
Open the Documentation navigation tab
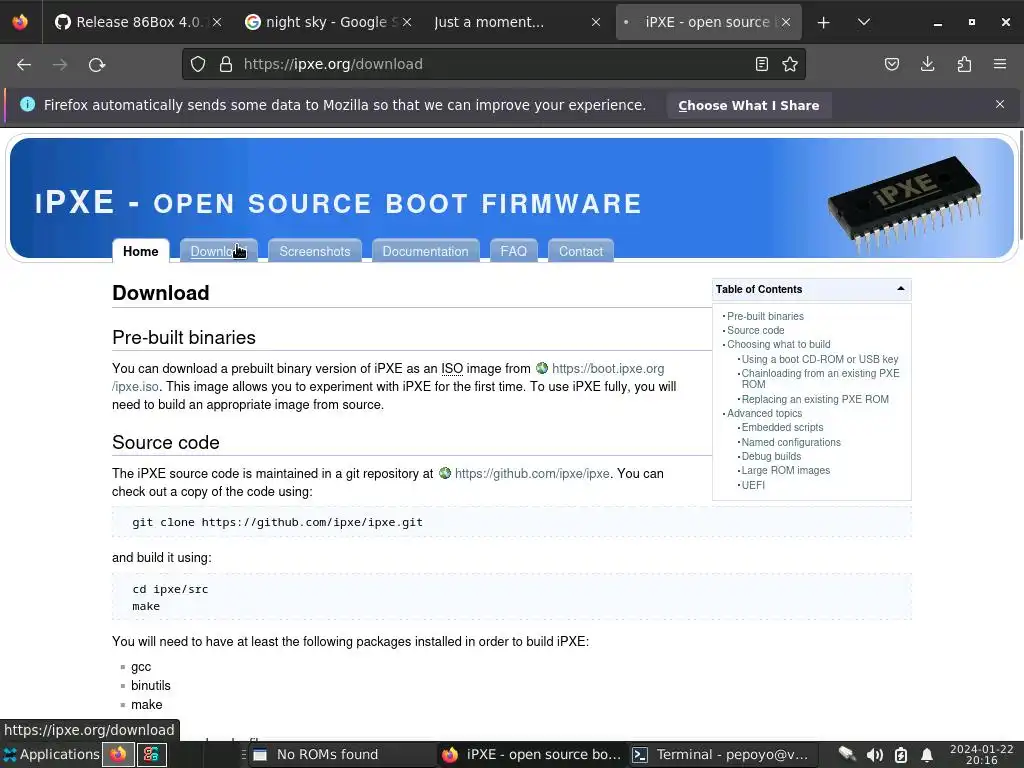pyautogui.click(x=425, y=251)
